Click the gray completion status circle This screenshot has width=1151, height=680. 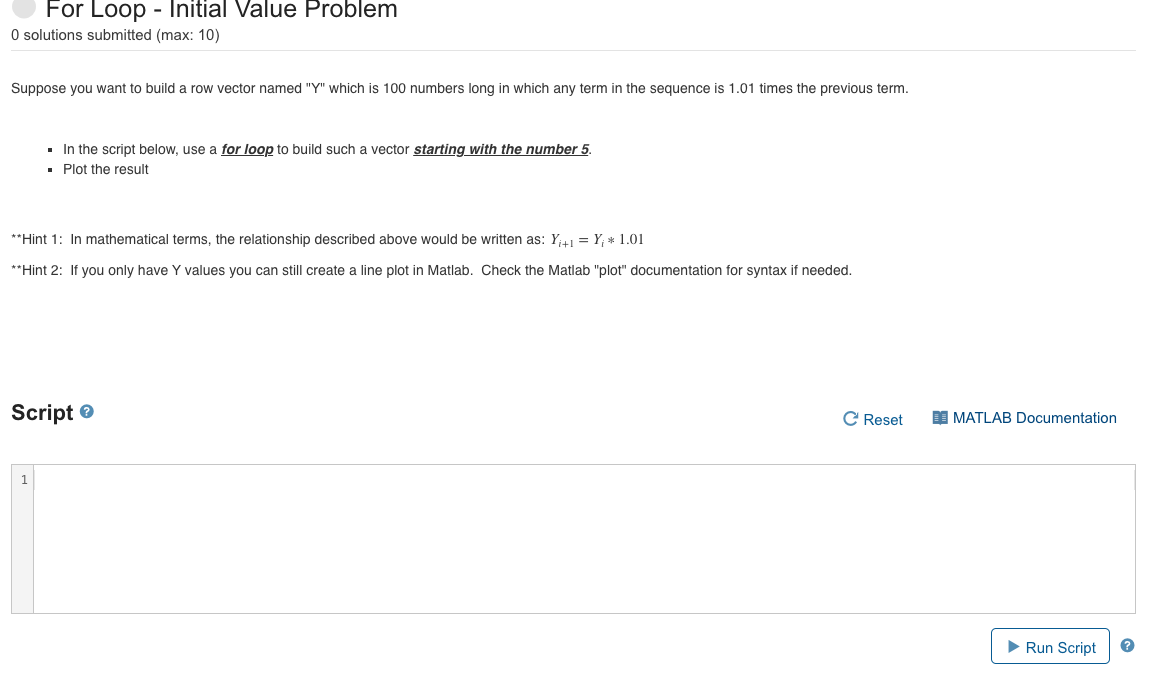click(22, 11)
